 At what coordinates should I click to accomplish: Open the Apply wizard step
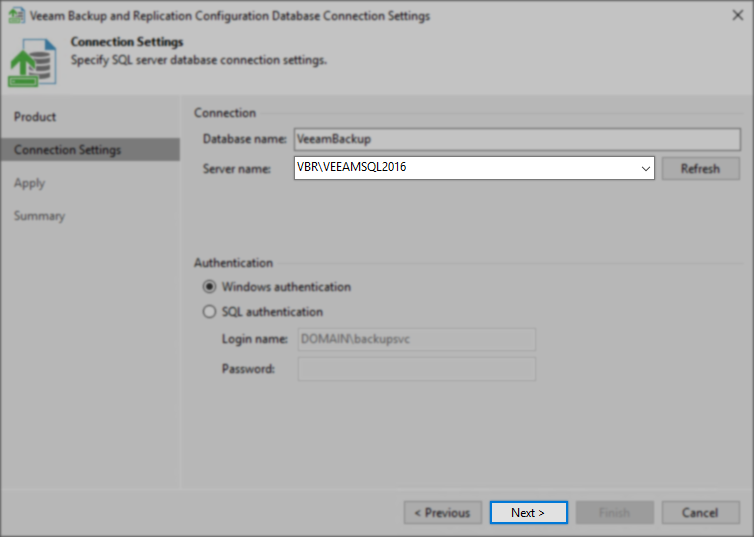[x=29, y=183]
